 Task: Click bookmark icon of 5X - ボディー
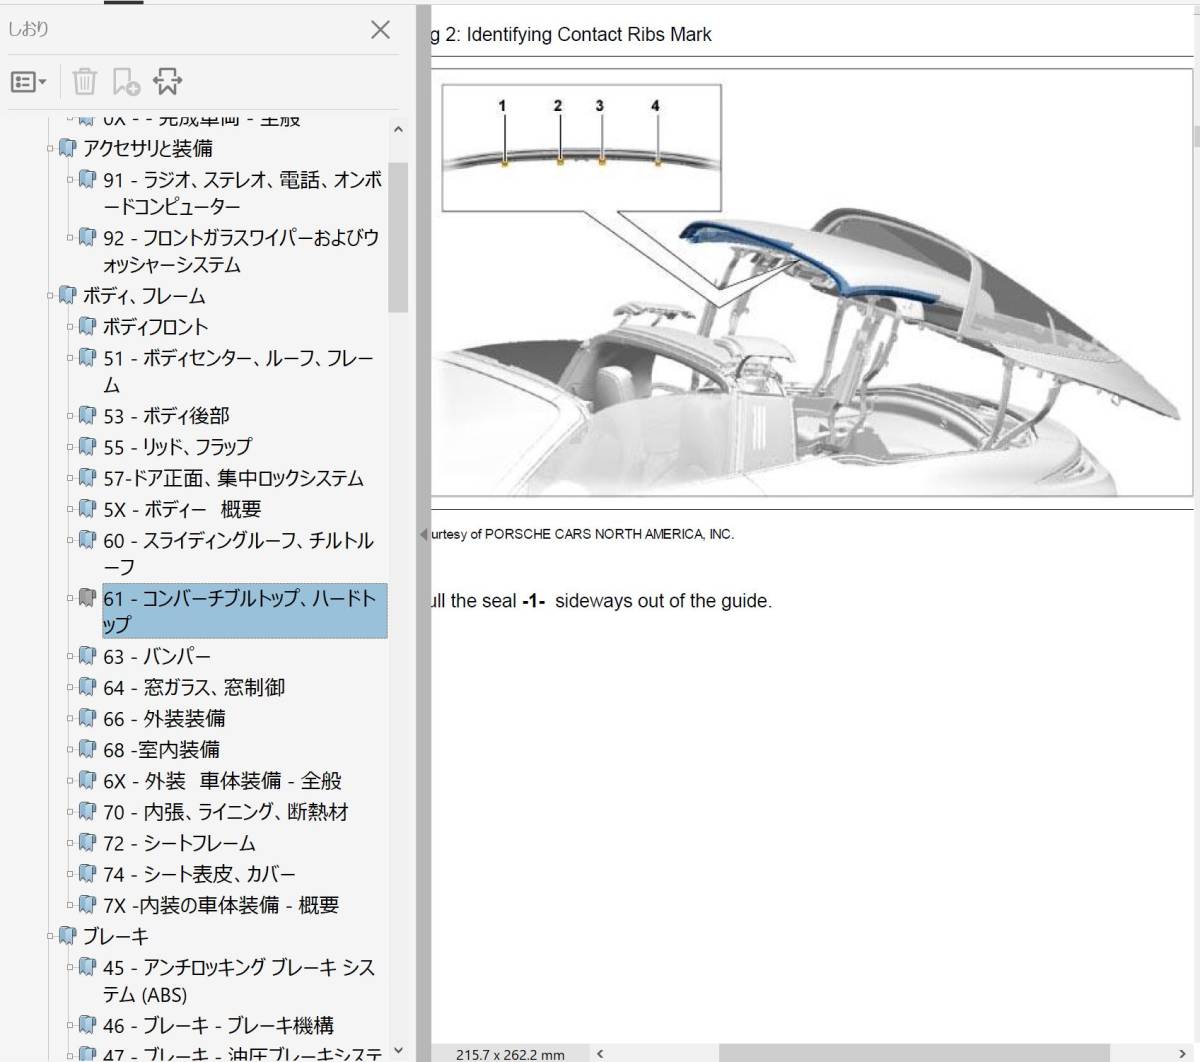coord(88,508)
